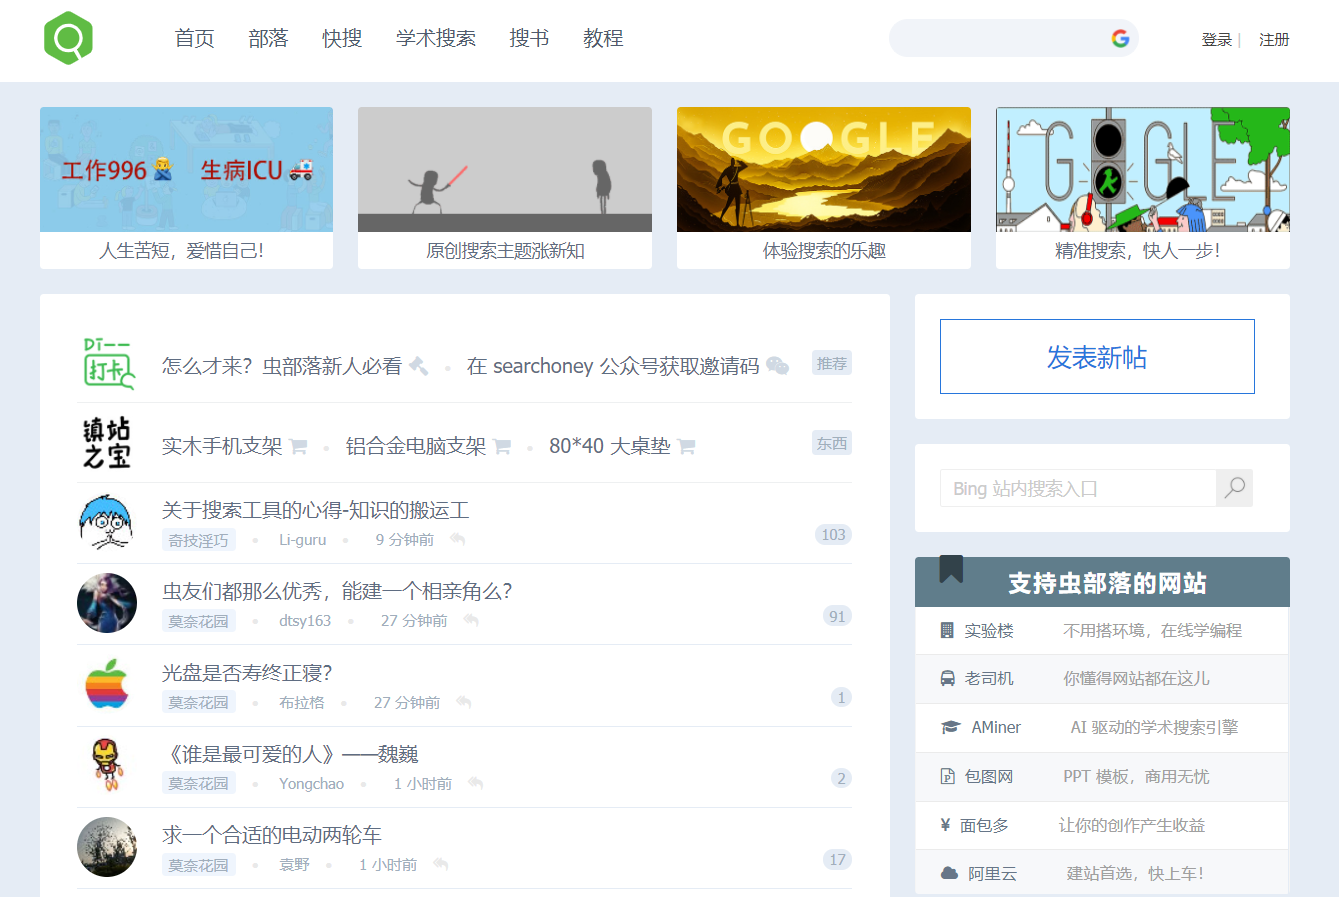Open the 快搜 nav item
This screenshot has height=897, width=1339.
(x=342, y=38)
